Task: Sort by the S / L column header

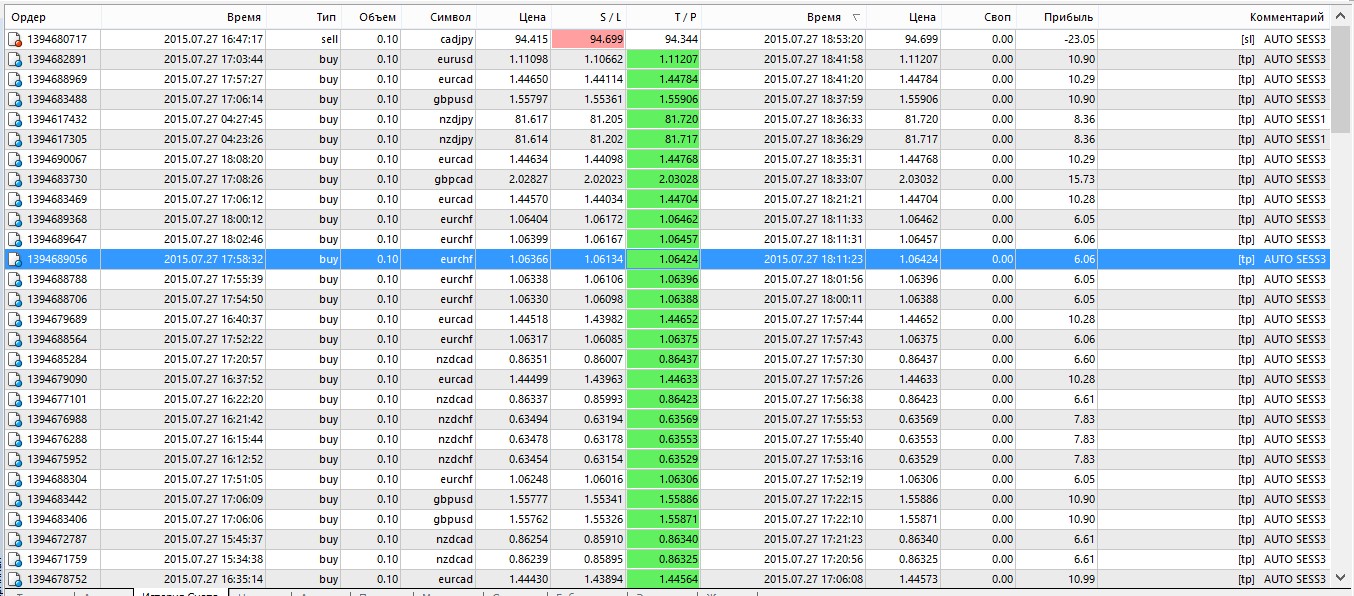Action: point(589,18)
